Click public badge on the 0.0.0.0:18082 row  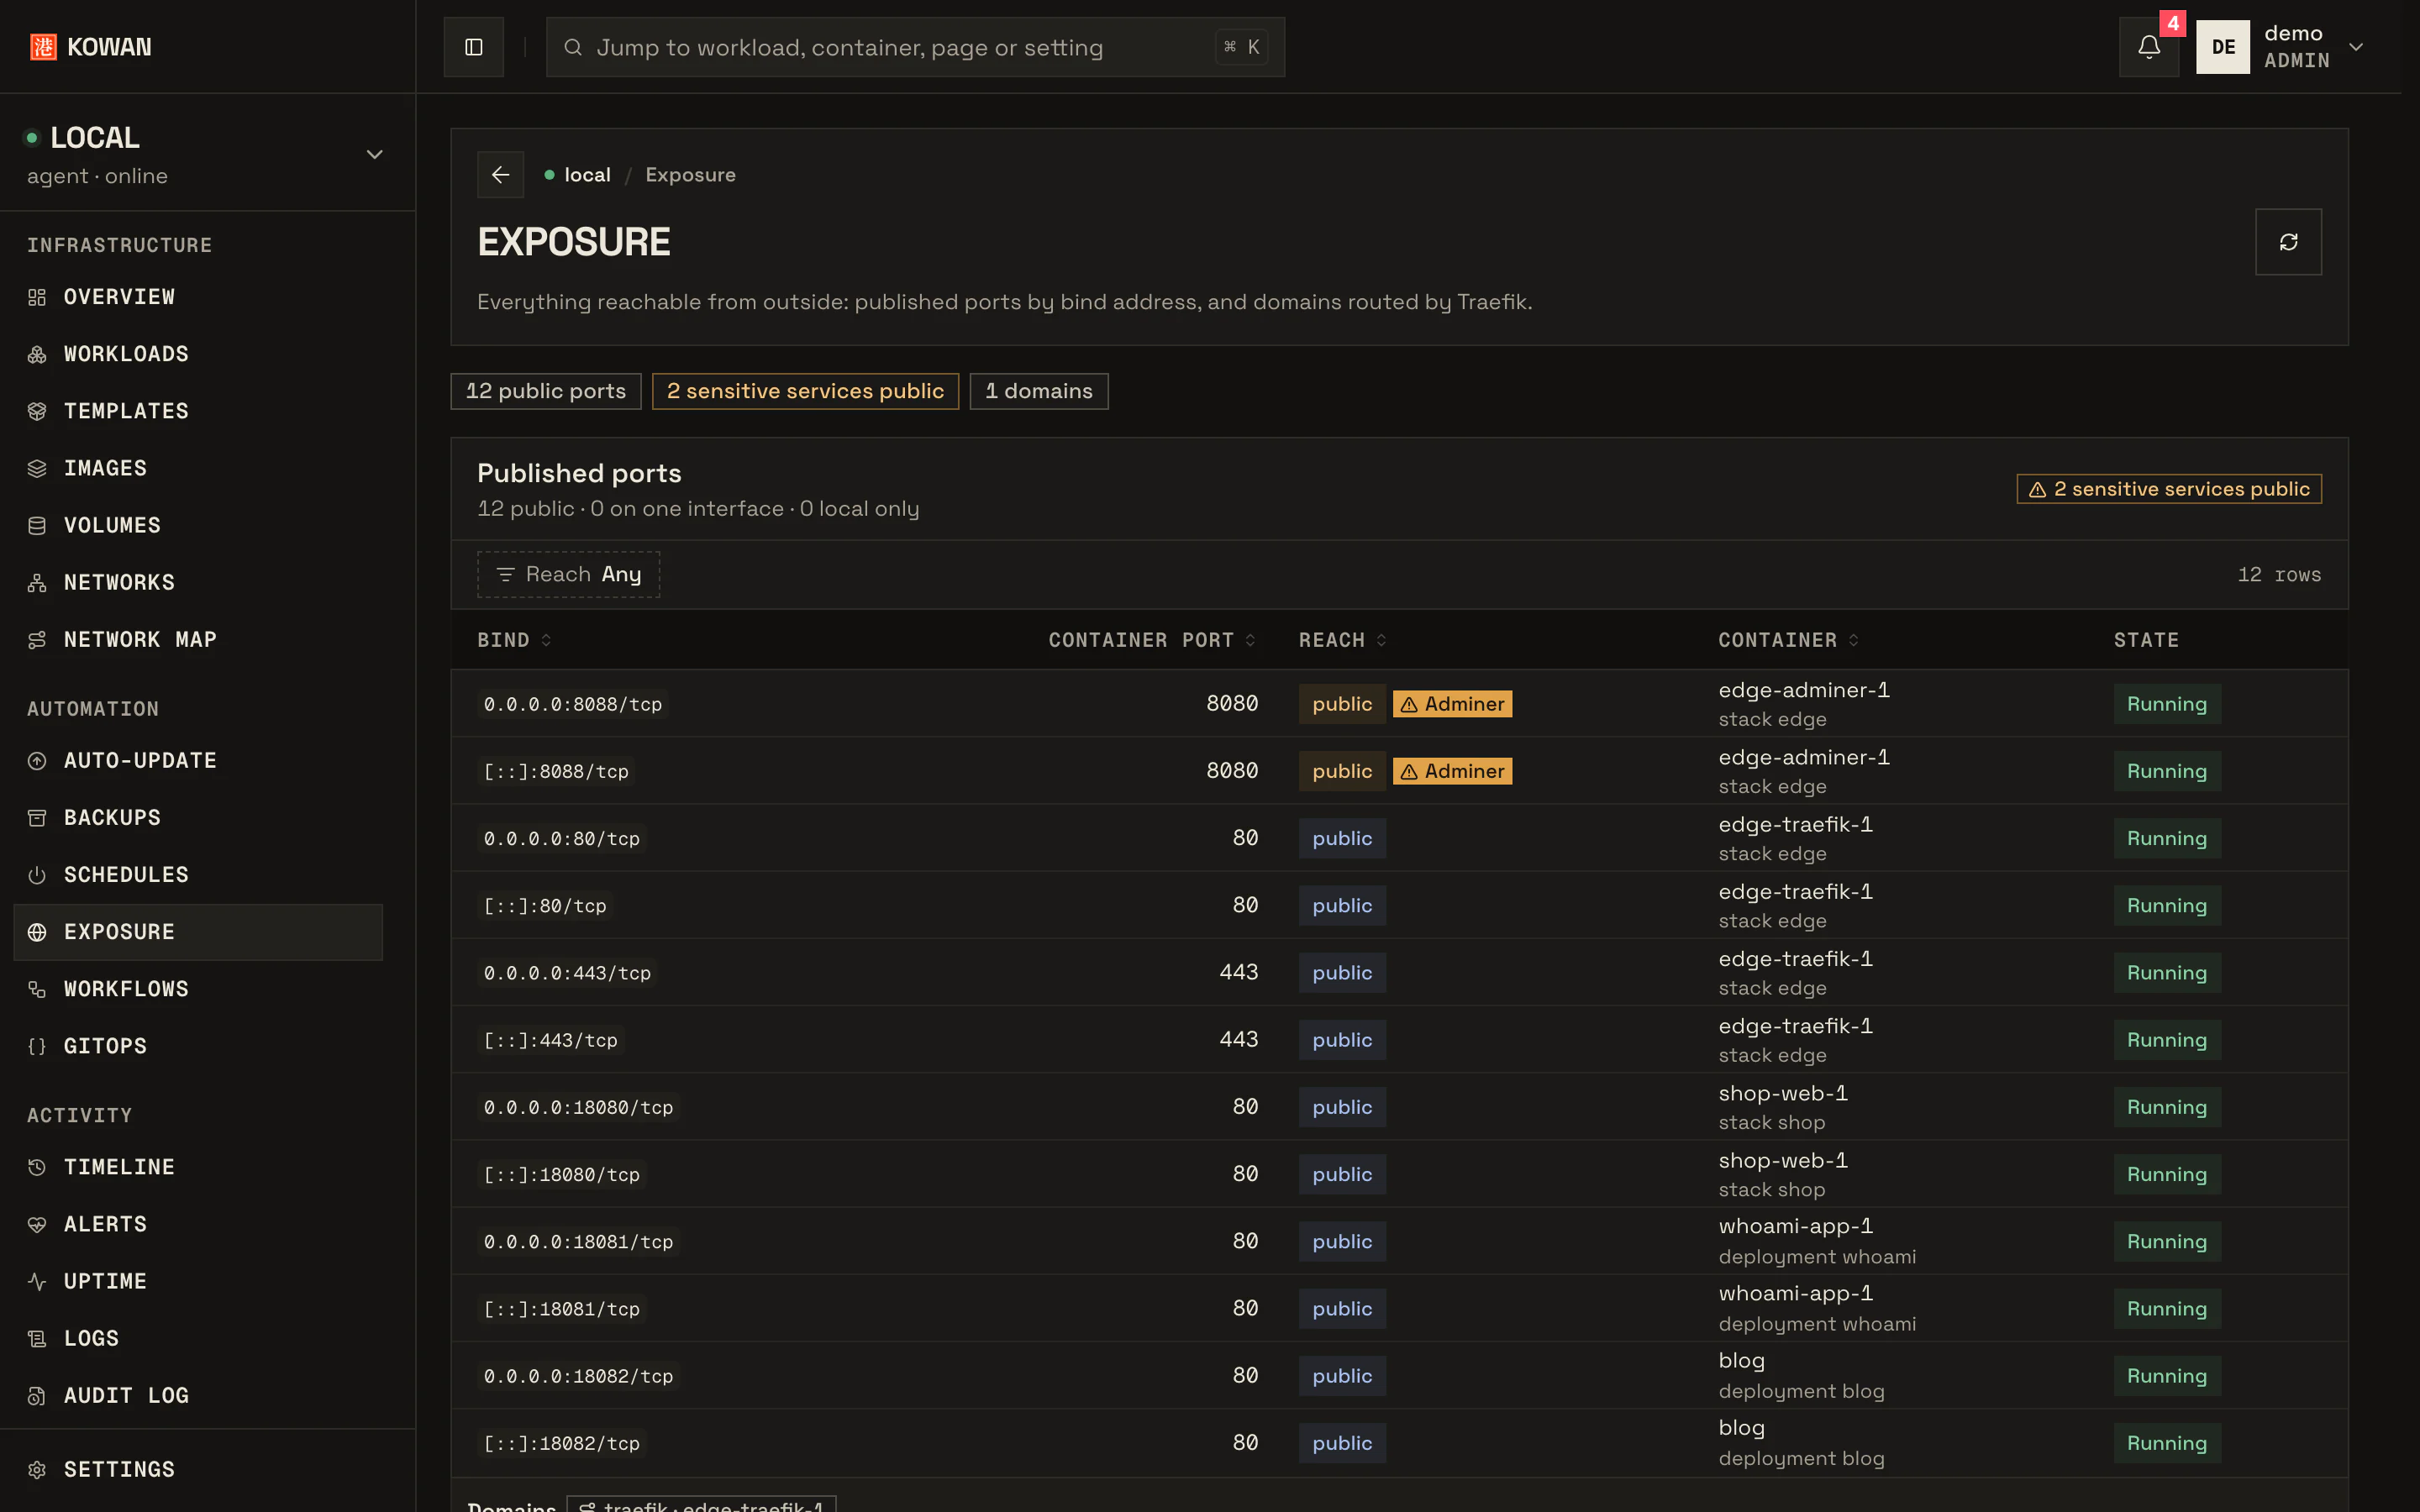(1342, 1376)
